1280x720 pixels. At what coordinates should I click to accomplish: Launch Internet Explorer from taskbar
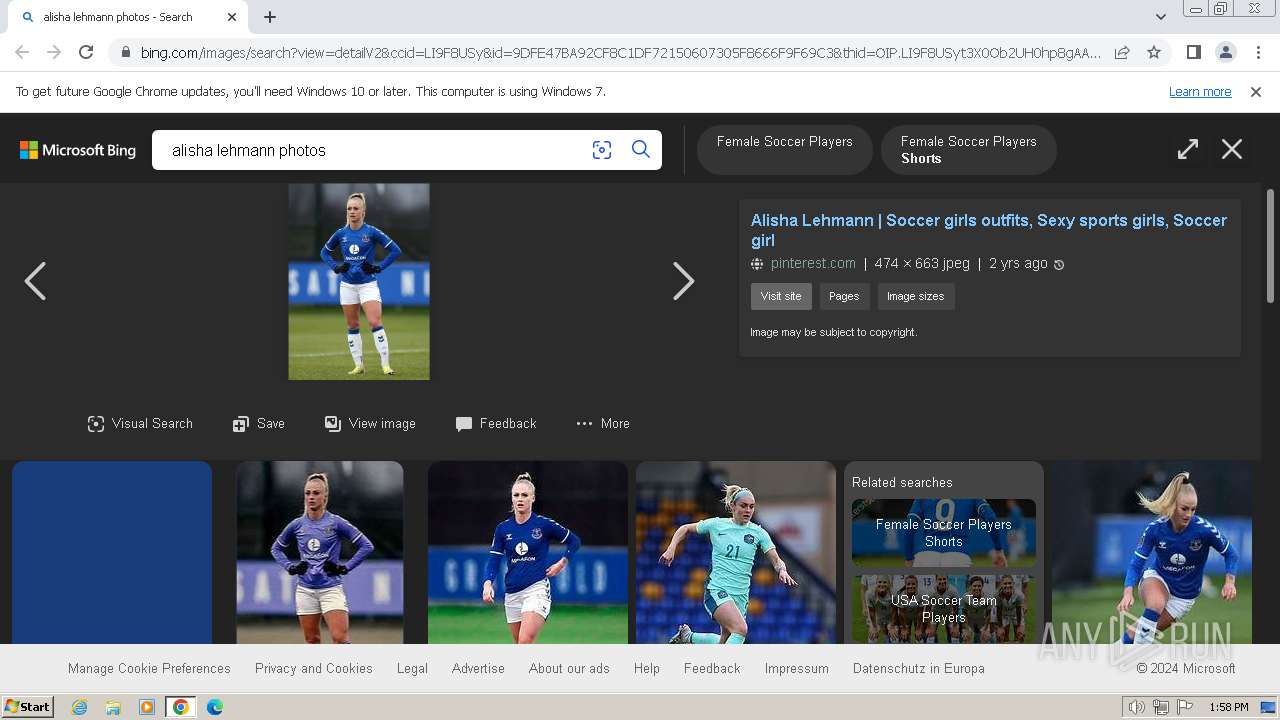tap(80, 707)
